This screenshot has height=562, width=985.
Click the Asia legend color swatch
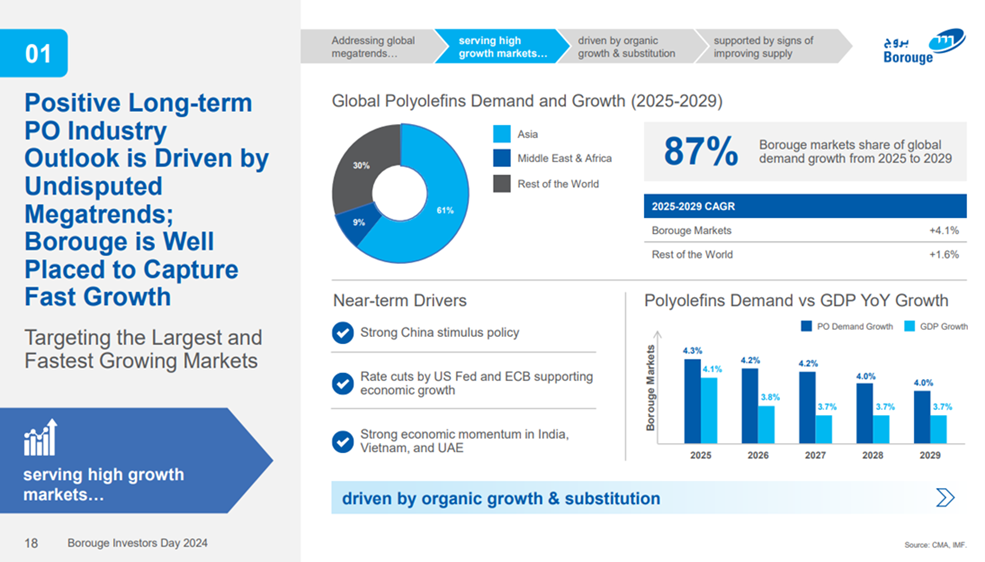click(501, 133)
